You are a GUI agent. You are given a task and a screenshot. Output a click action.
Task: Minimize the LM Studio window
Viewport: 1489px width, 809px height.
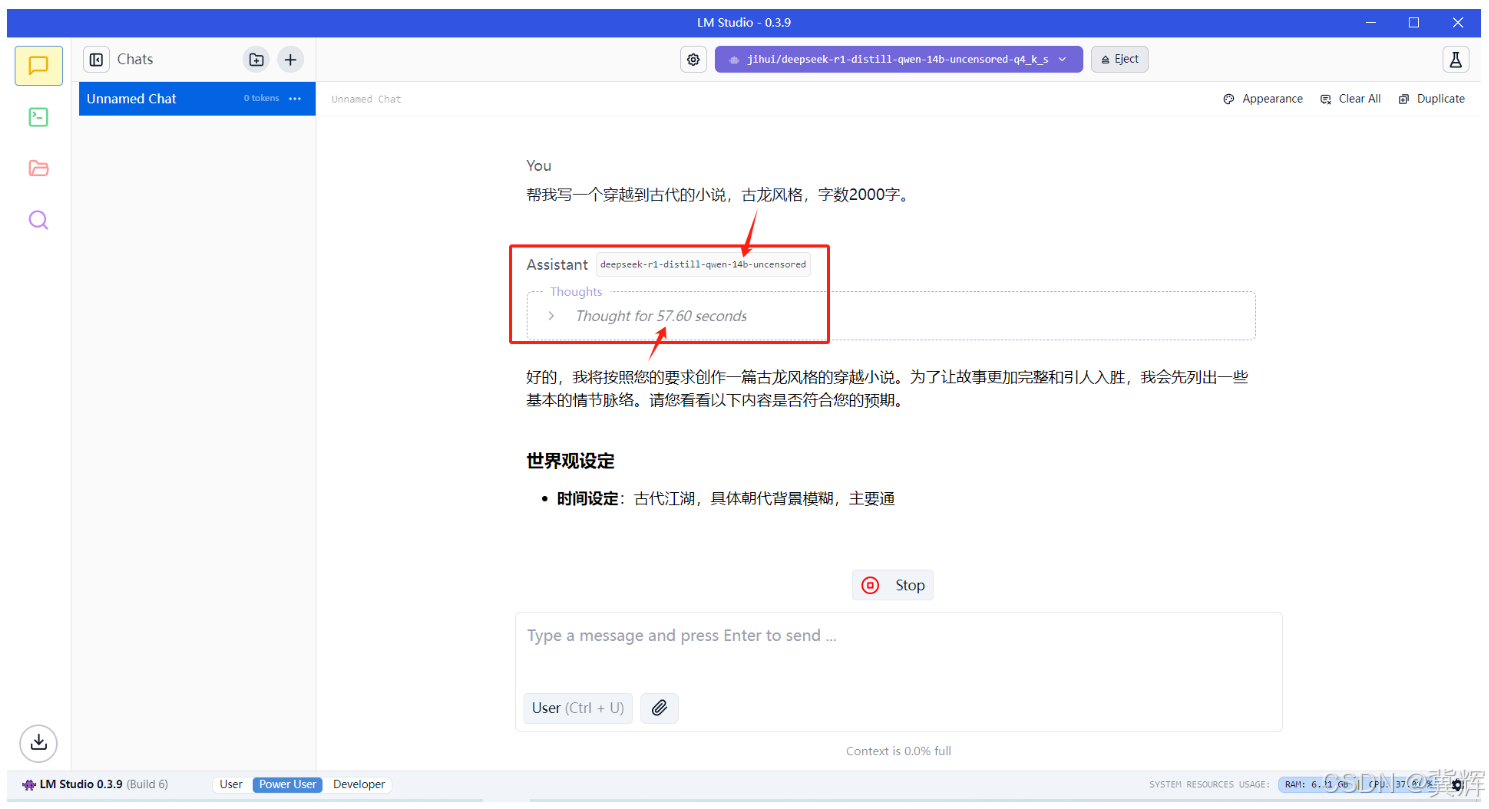[1369, 22]
